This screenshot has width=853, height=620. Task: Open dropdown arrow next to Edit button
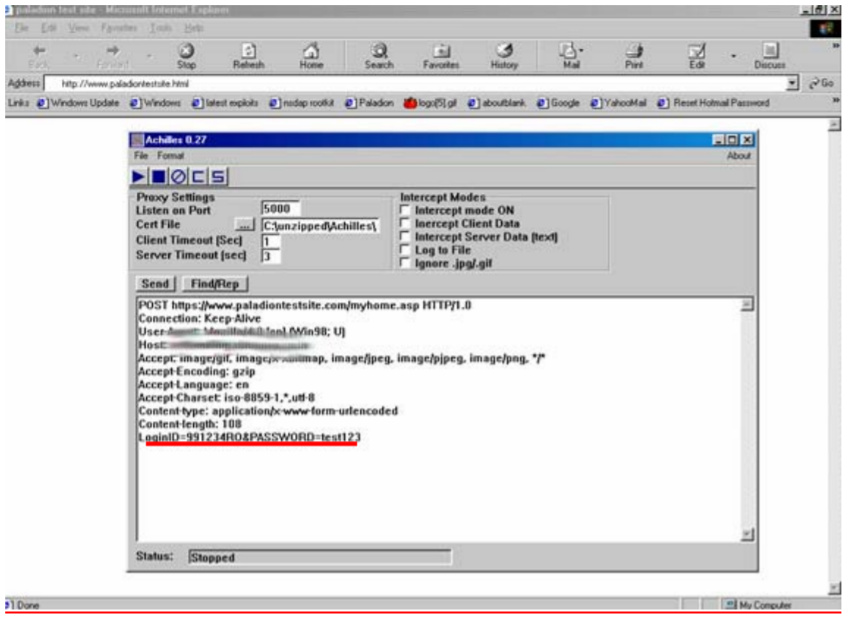[x=733, y=56]
